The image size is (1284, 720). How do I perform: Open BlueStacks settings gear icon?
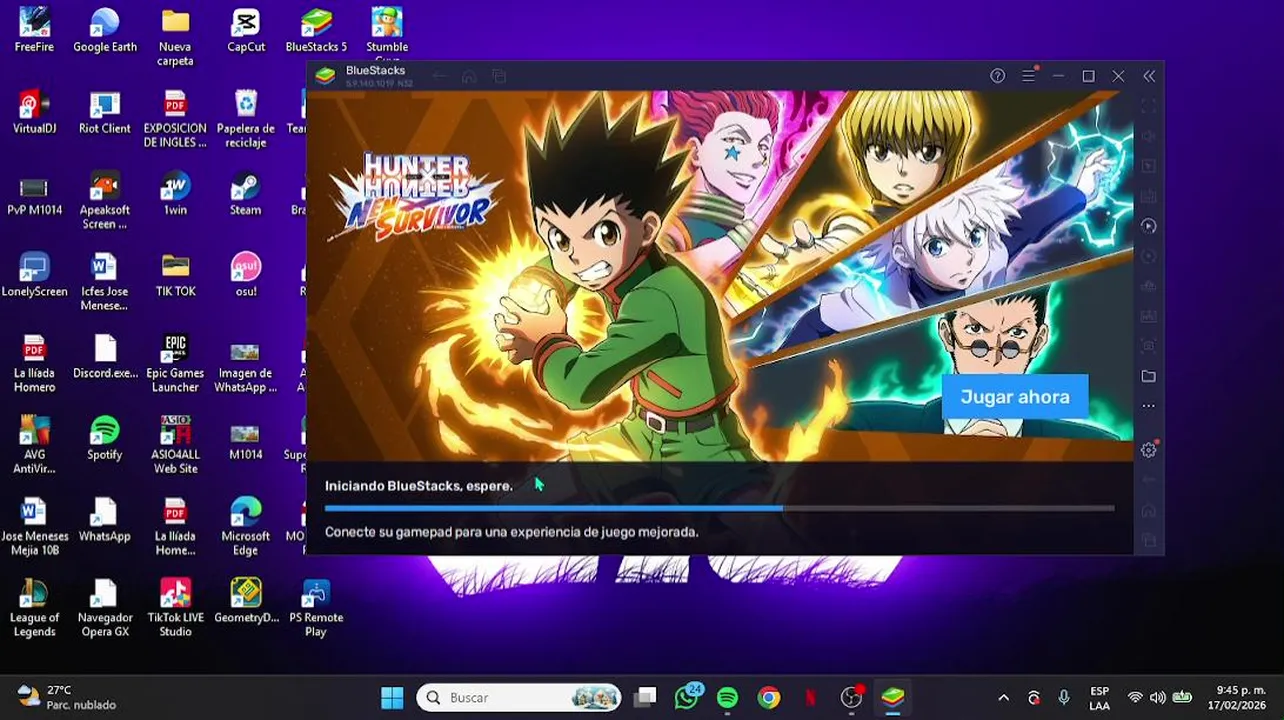(x=1148, y=450)
